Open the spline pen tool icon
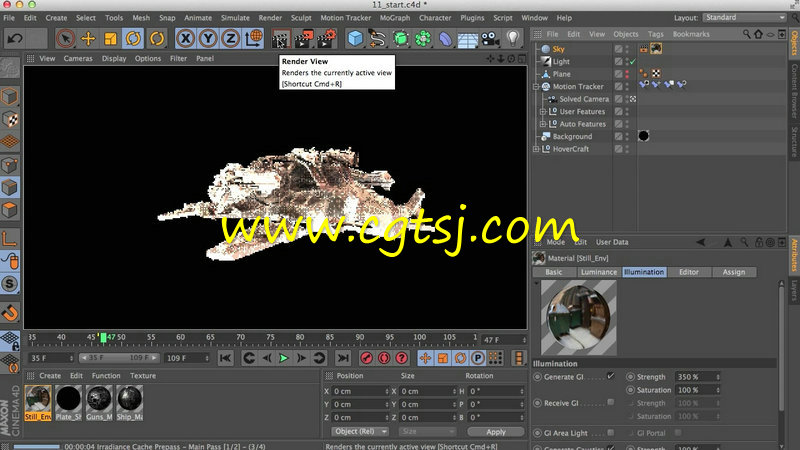 (x=378, y=39)
